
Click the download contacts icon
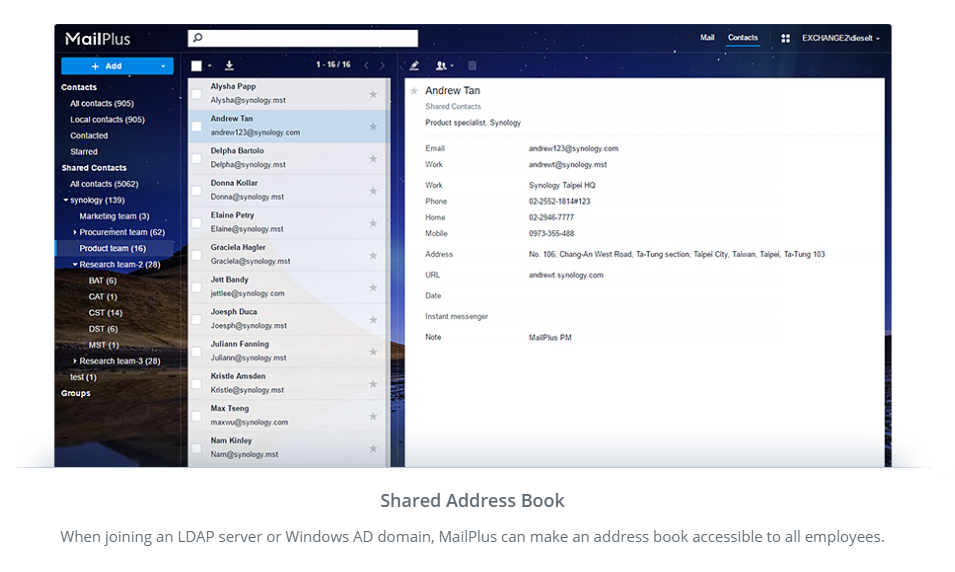229,65
